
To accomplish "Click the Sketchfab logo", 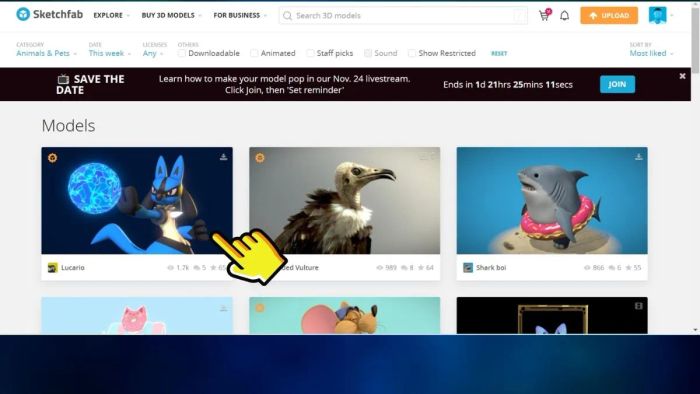I will click(50, 14).
